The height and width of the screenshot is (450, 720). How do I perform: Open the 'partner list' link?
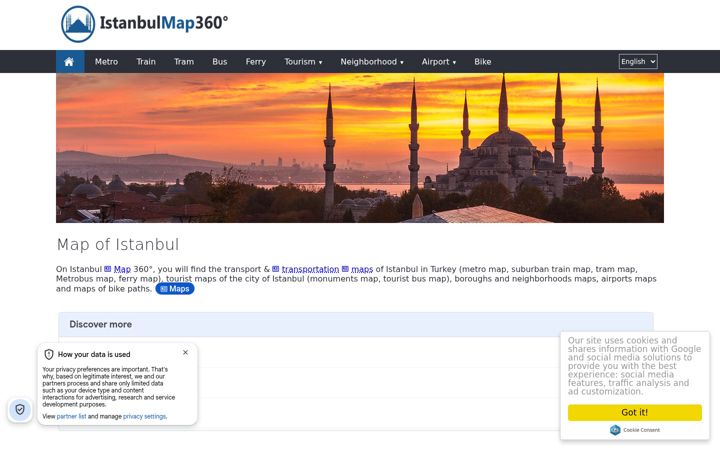(71, 416)
